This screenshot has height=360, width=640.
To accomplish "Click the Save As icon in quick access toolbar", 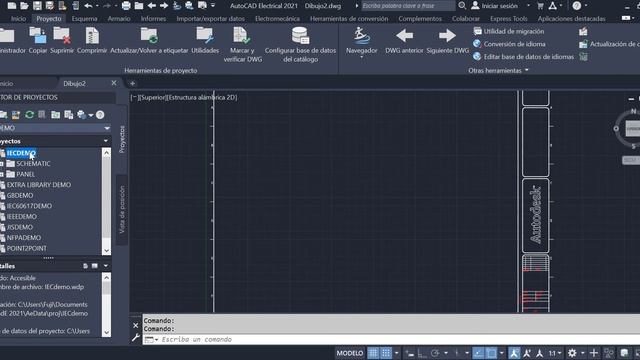I will [x=50, y=6].
